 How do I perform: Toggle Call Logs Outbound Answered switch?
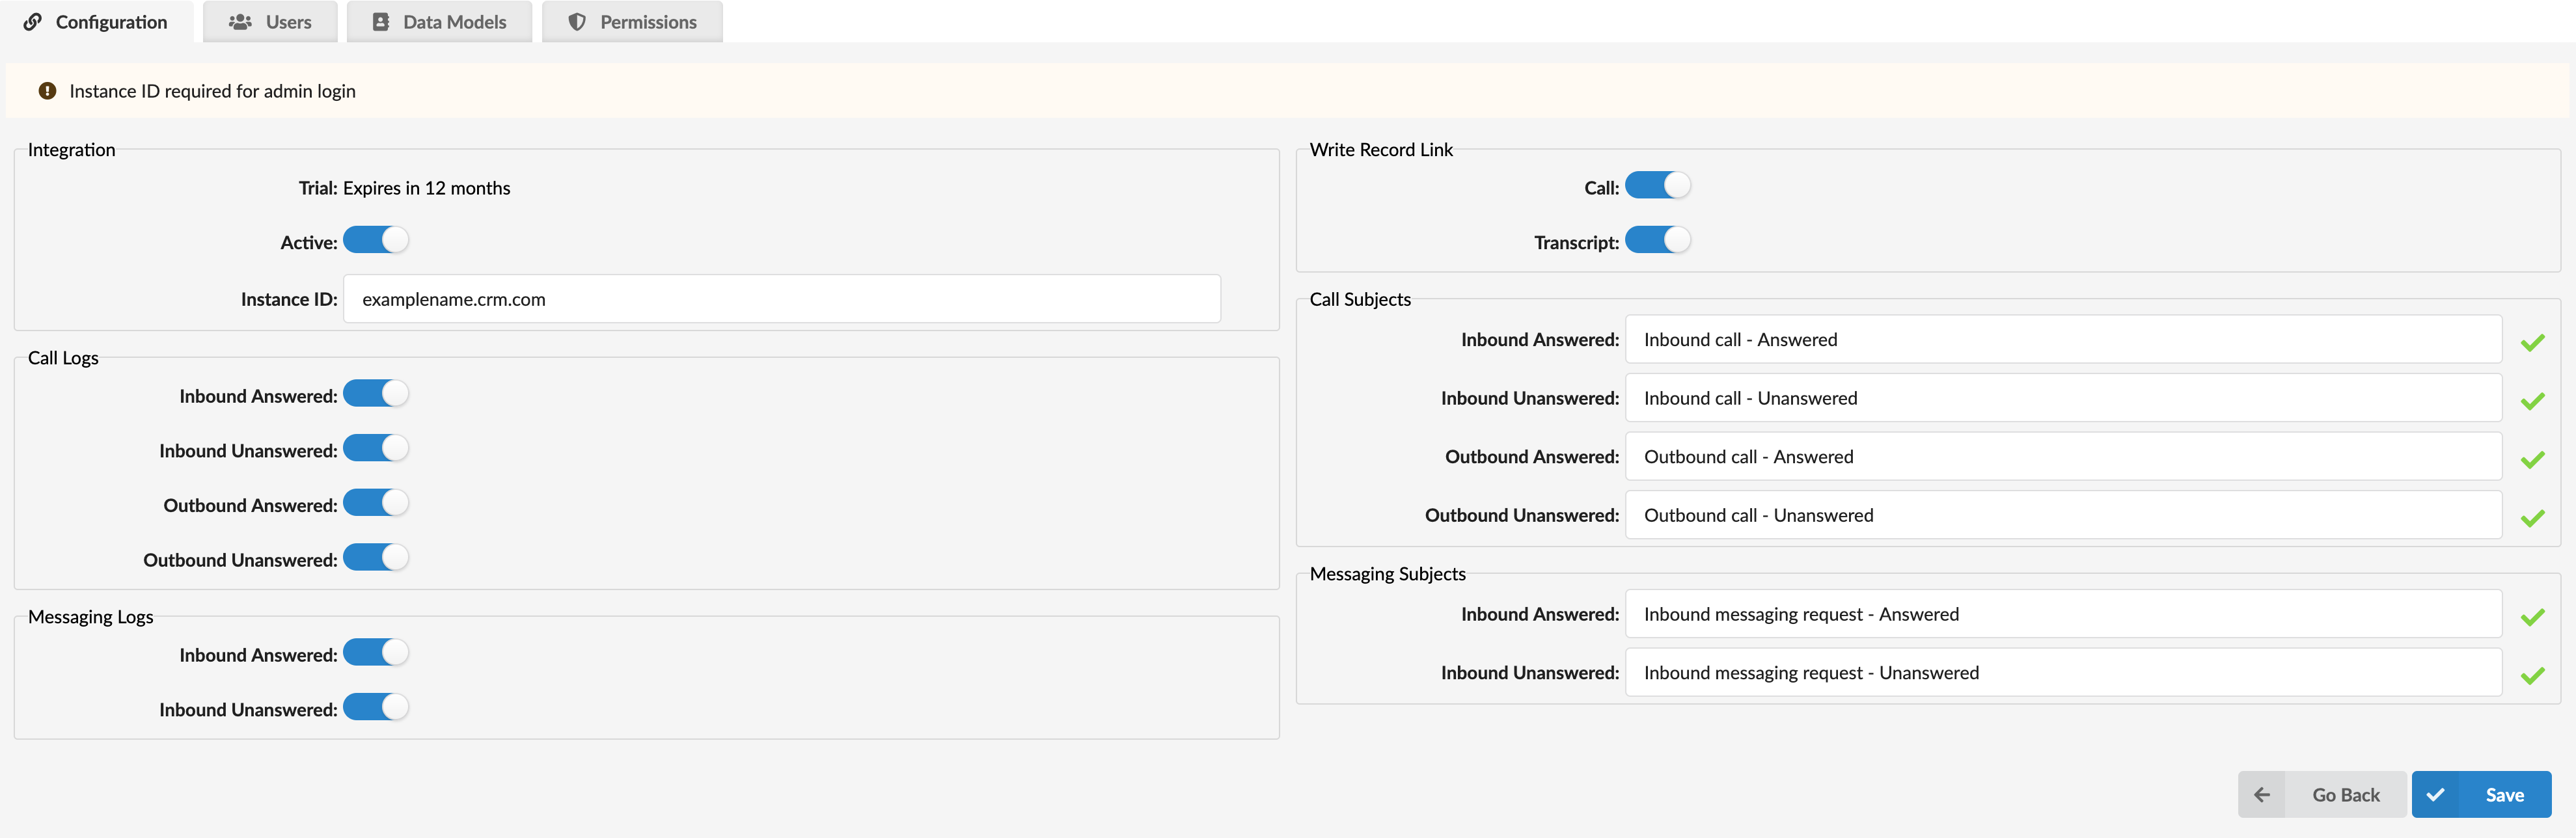[x=376, y=503]
